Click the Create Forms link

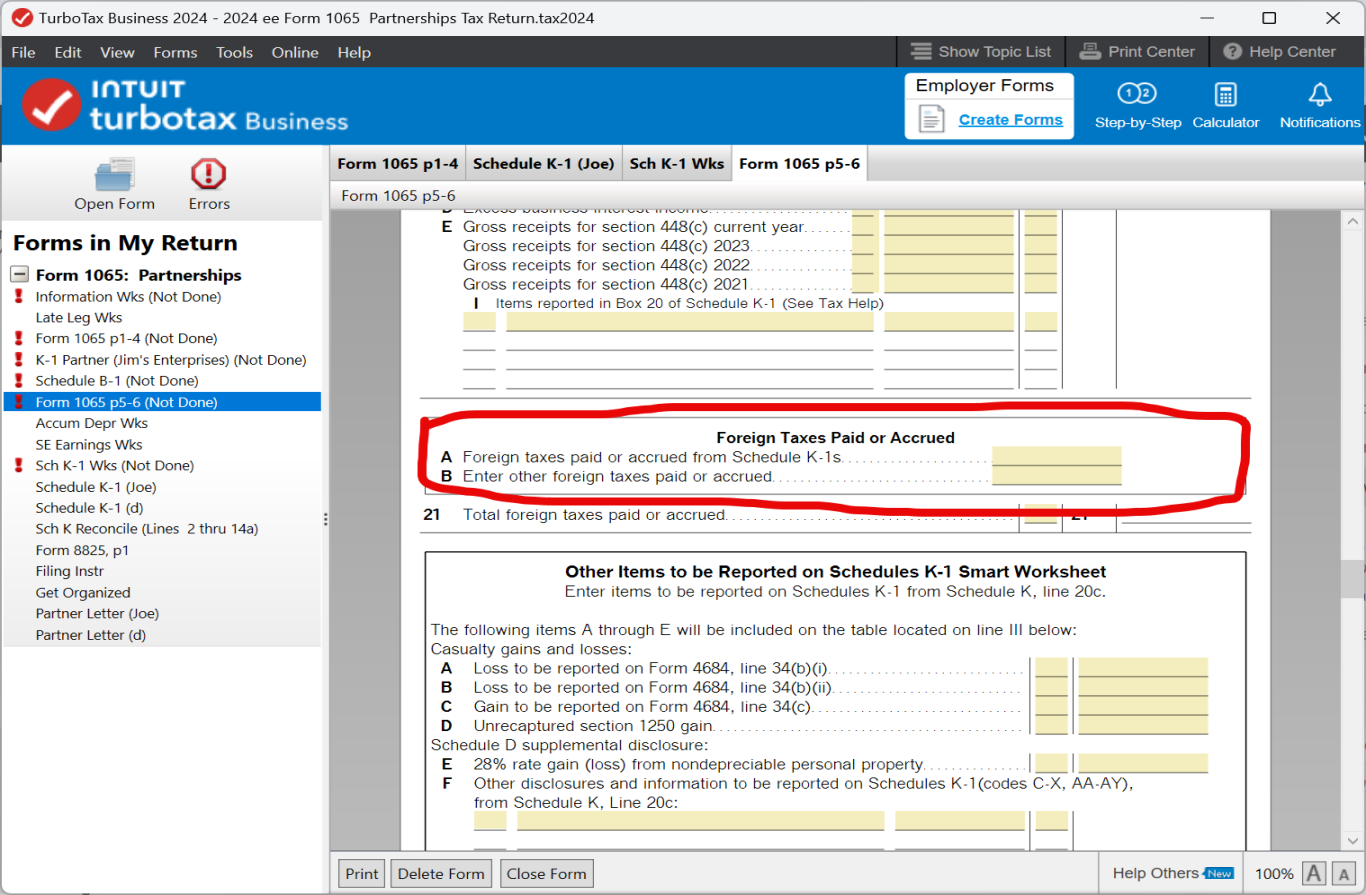(1011, 119)
